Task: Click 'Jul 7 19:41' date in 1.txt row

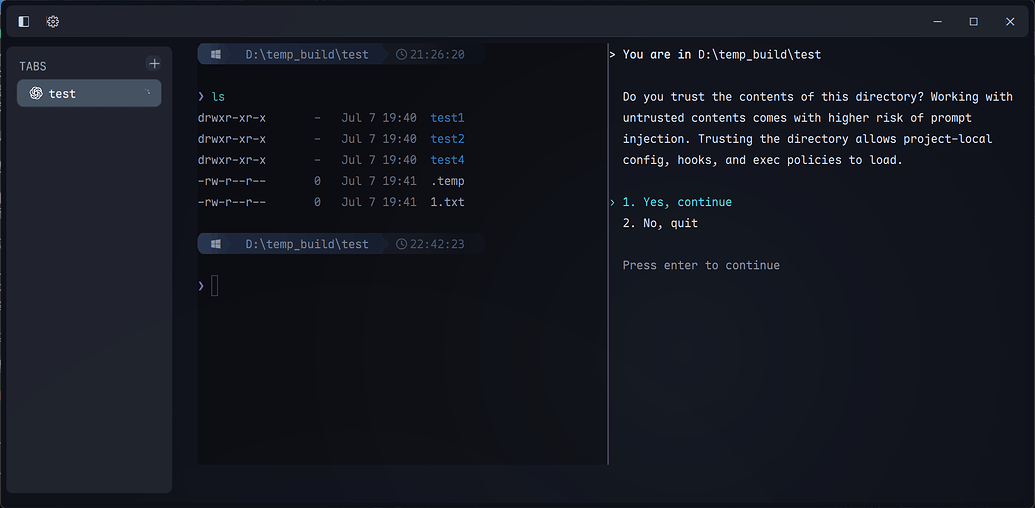Action: pyautogui.click(x=379, y=203)
